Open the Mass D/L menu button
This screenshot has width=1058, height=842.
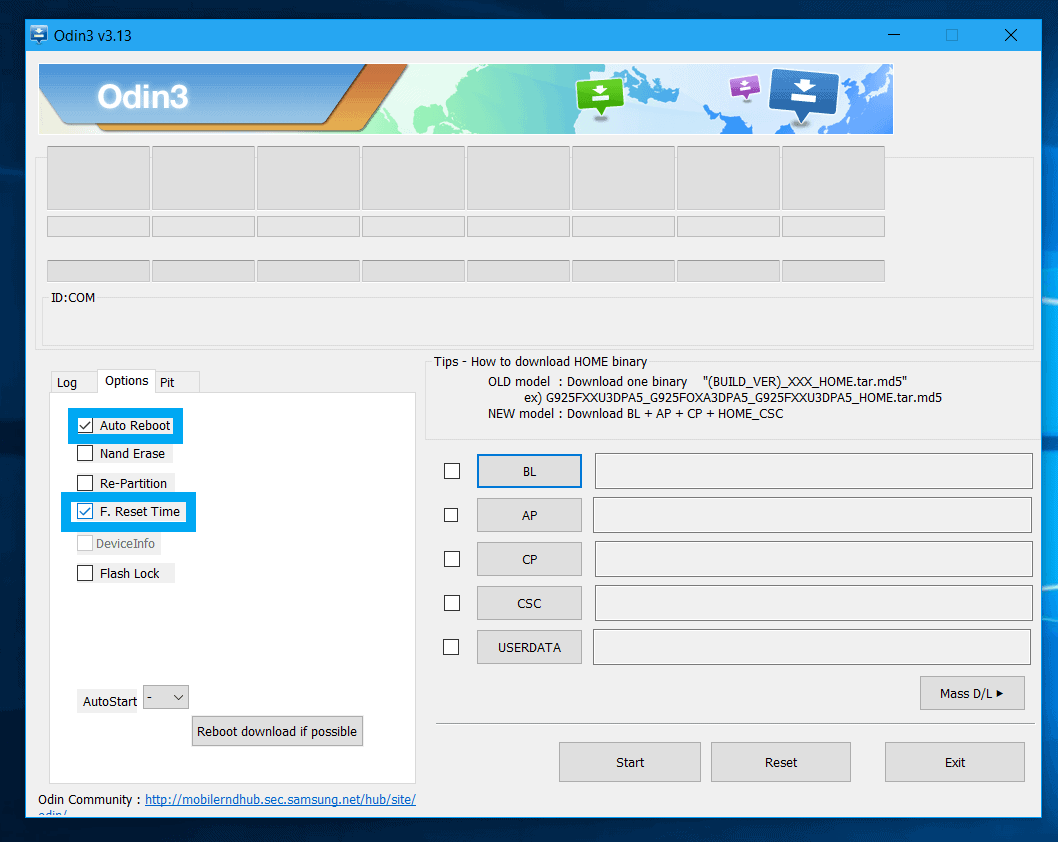972,694
